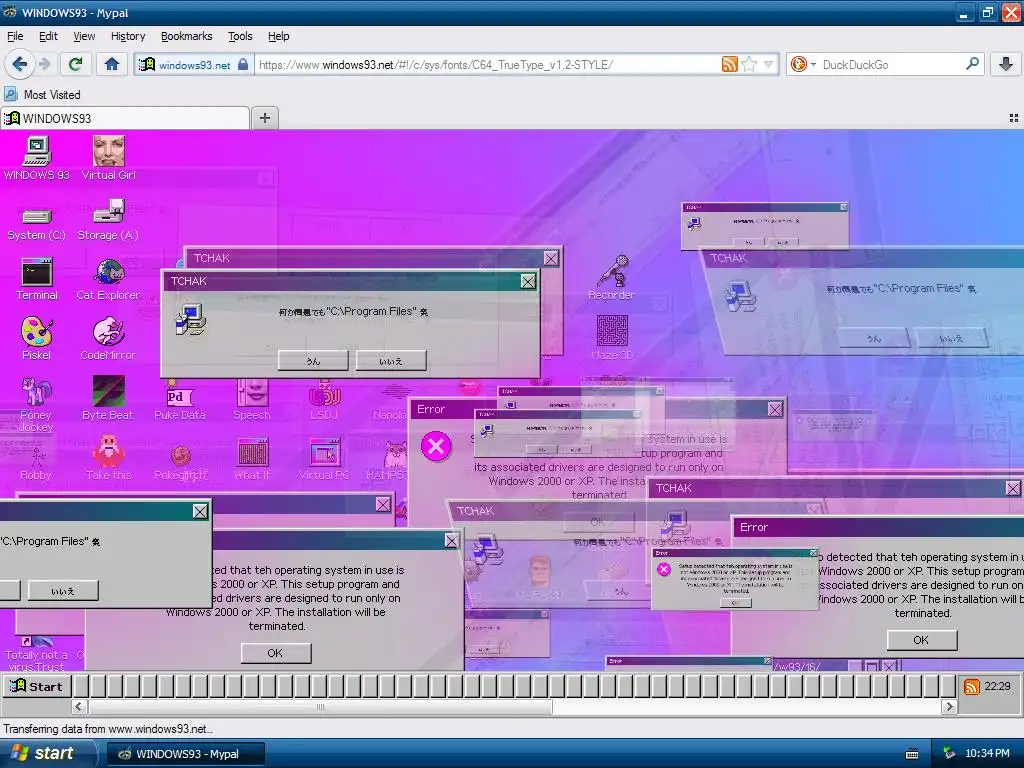Click OK in bottom-center error dialog
This screenshot has width=1024, height=768.
pos(276,653)
